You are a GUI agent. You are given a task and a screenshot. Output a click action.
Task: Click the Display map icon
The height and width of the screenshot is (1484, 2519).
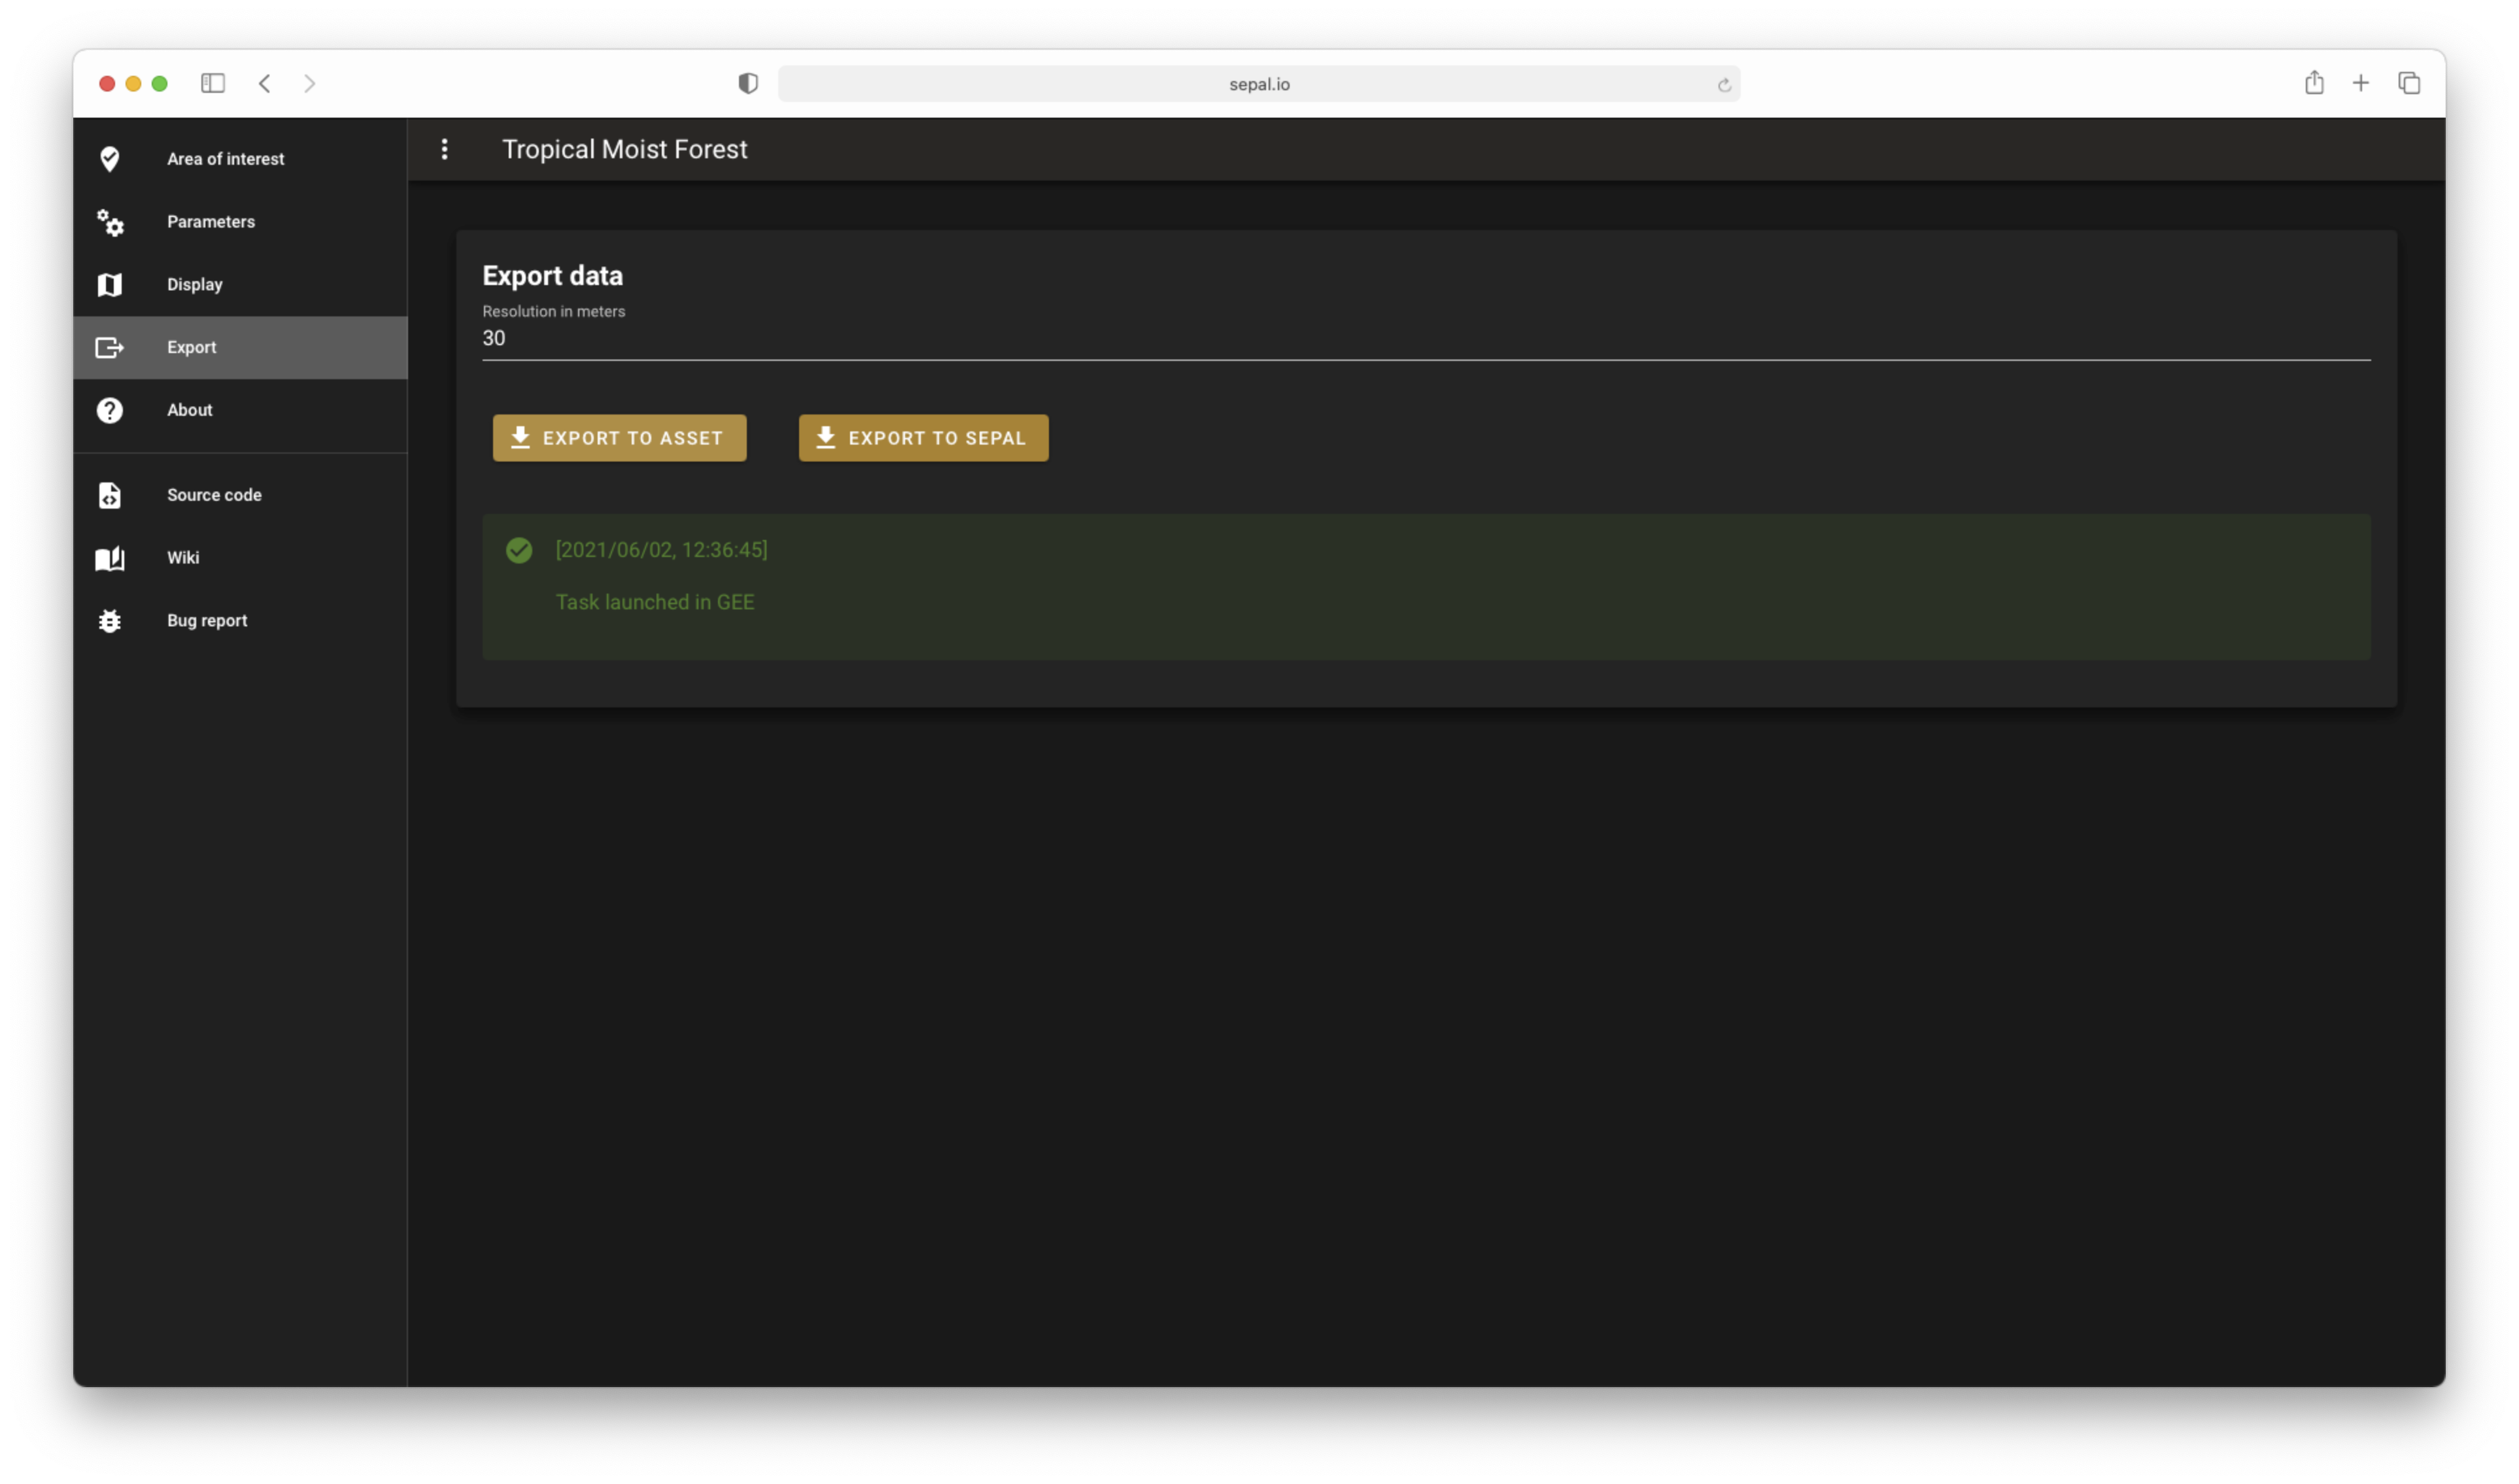[110, 285]
